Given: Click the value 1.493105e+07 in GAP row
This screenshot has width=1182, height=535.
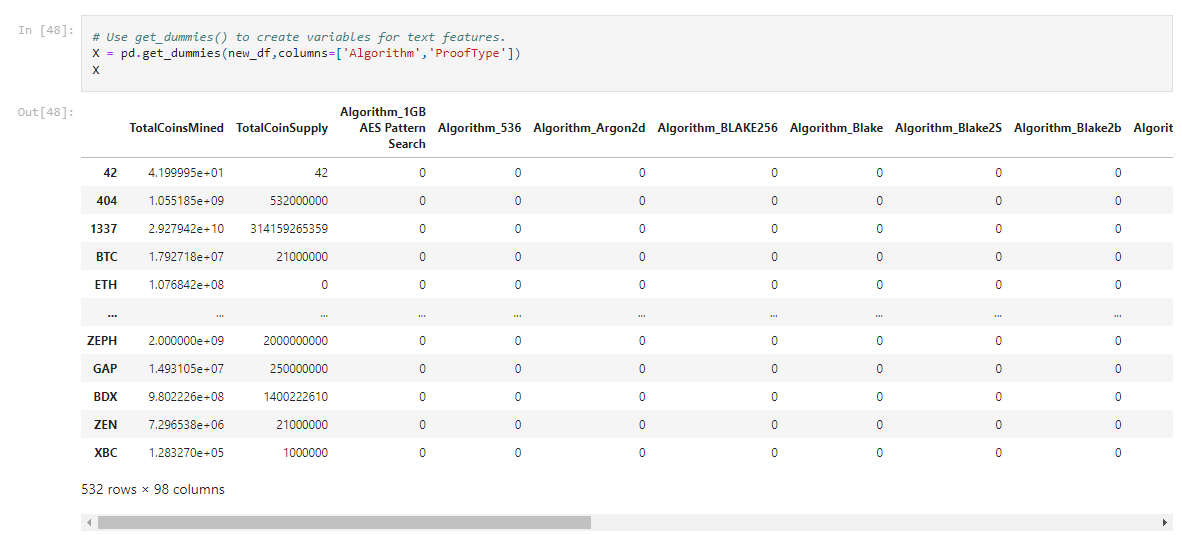Looking at the screenshot, I should point(186,369).
